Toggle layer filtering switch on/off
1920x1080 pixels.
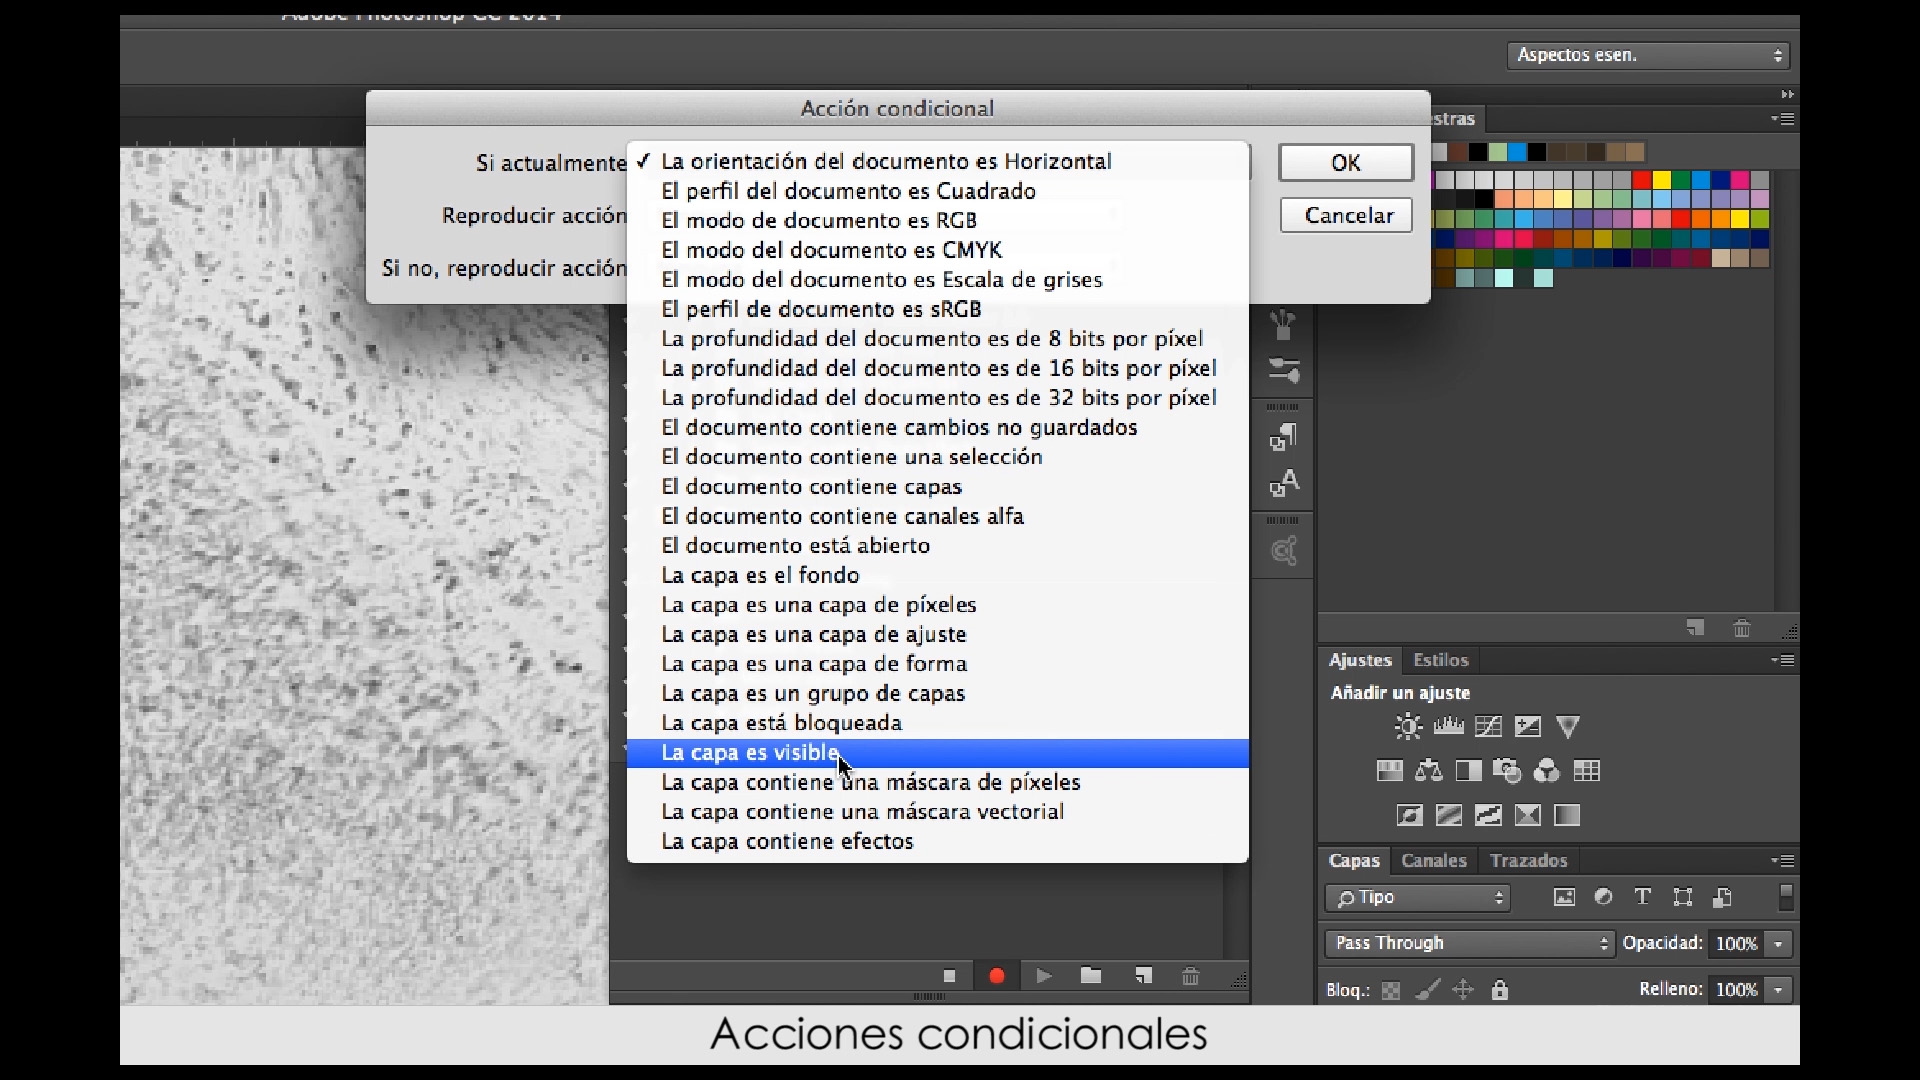[x=1786, y=897]
